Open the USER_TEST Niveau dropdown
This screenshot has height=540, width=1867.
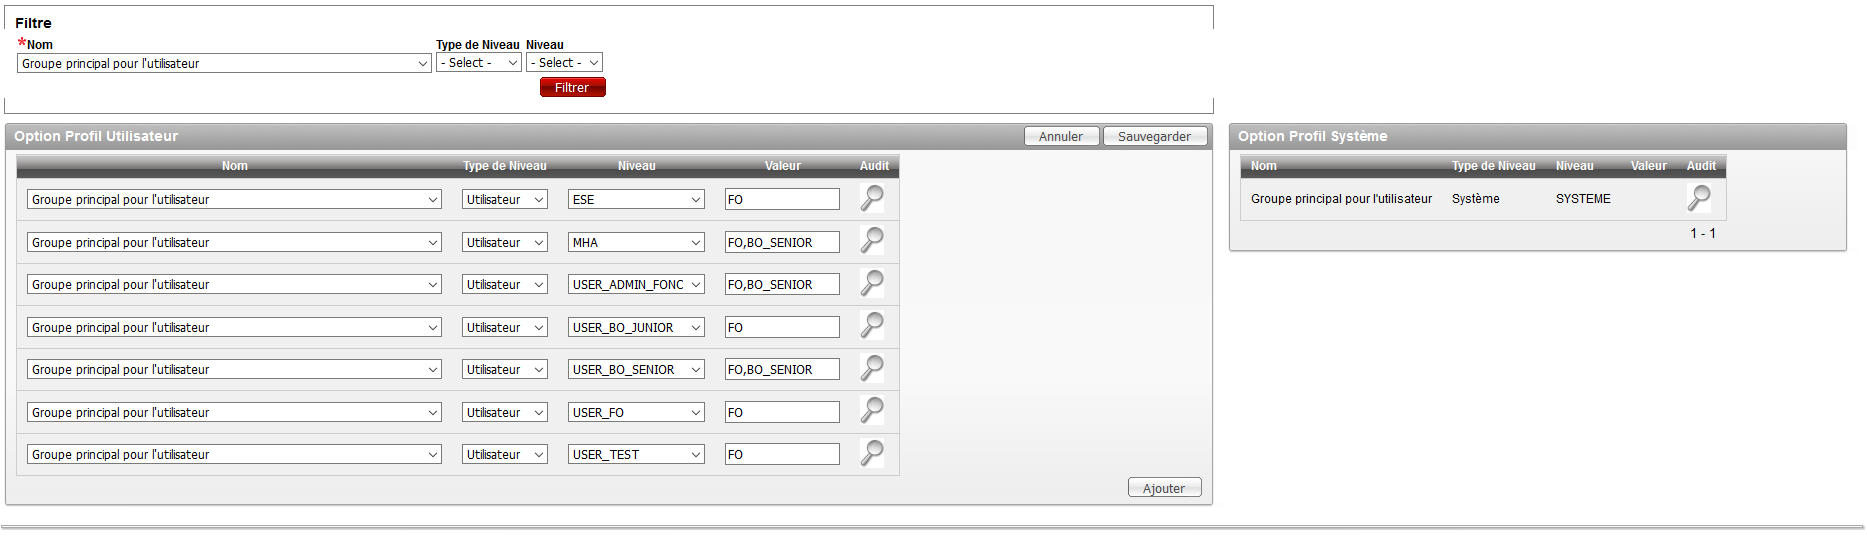coord(636,455)
